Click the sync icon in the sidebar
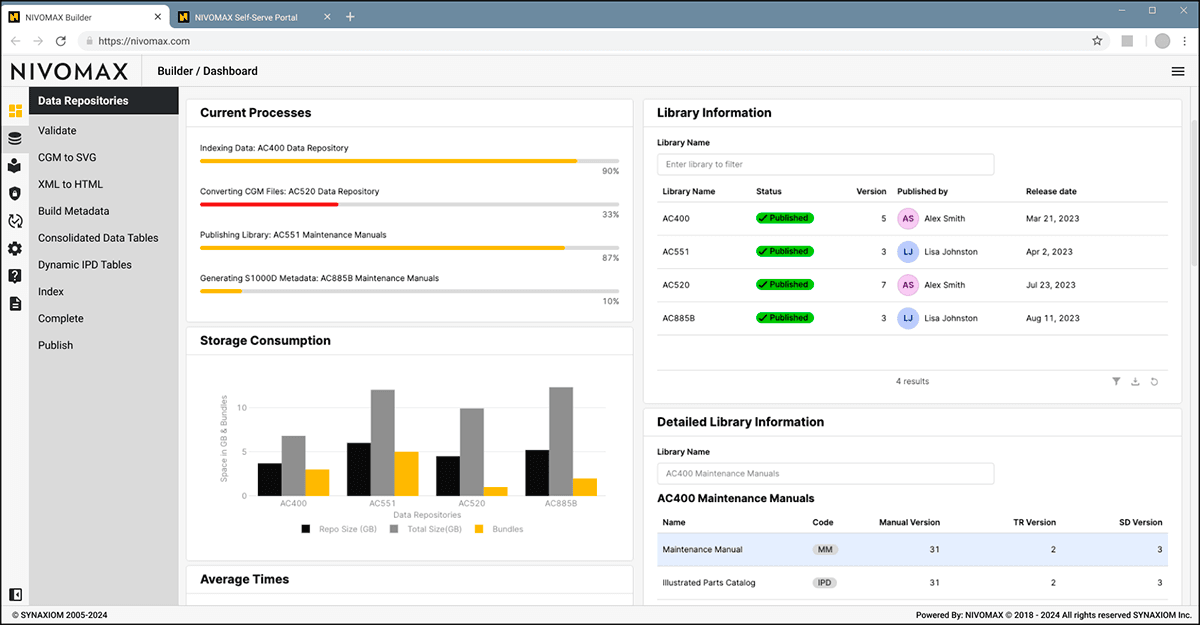The height and width of the screenshot is (625, 1200). click(x=14, y=220)
